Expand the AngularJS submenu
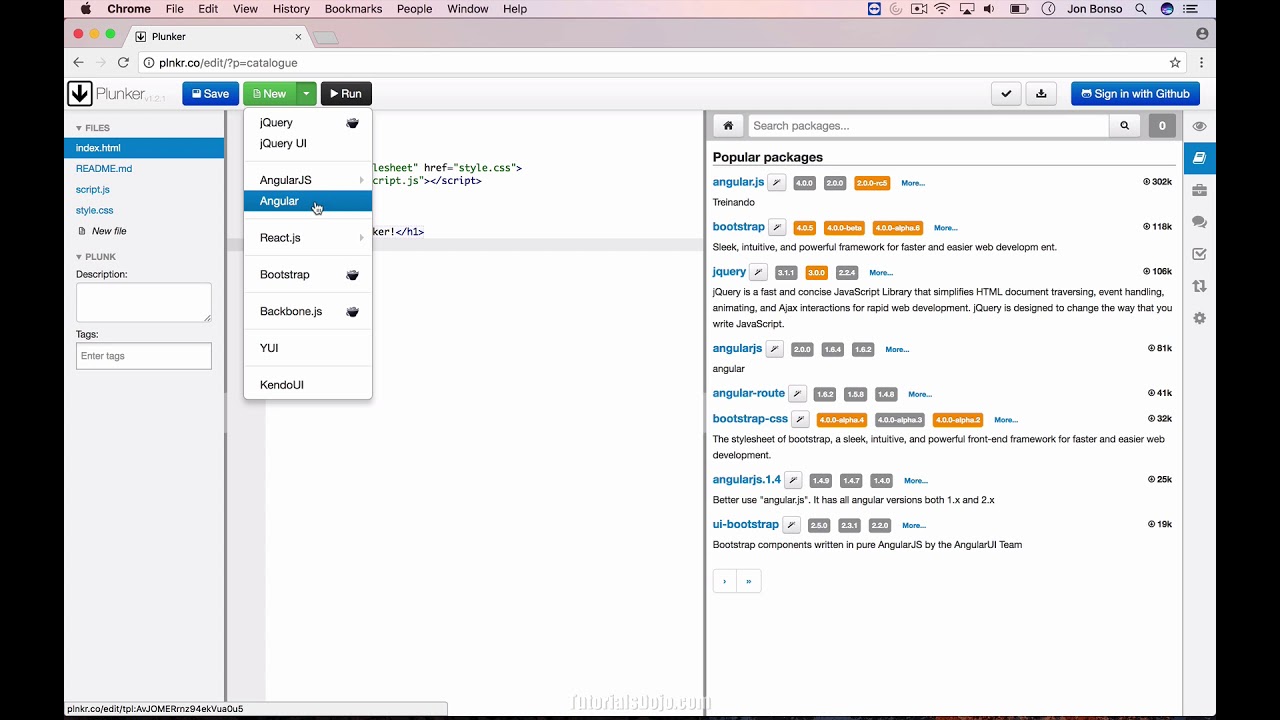Screen dimensions: 1280x720 (x=308, y=180)
